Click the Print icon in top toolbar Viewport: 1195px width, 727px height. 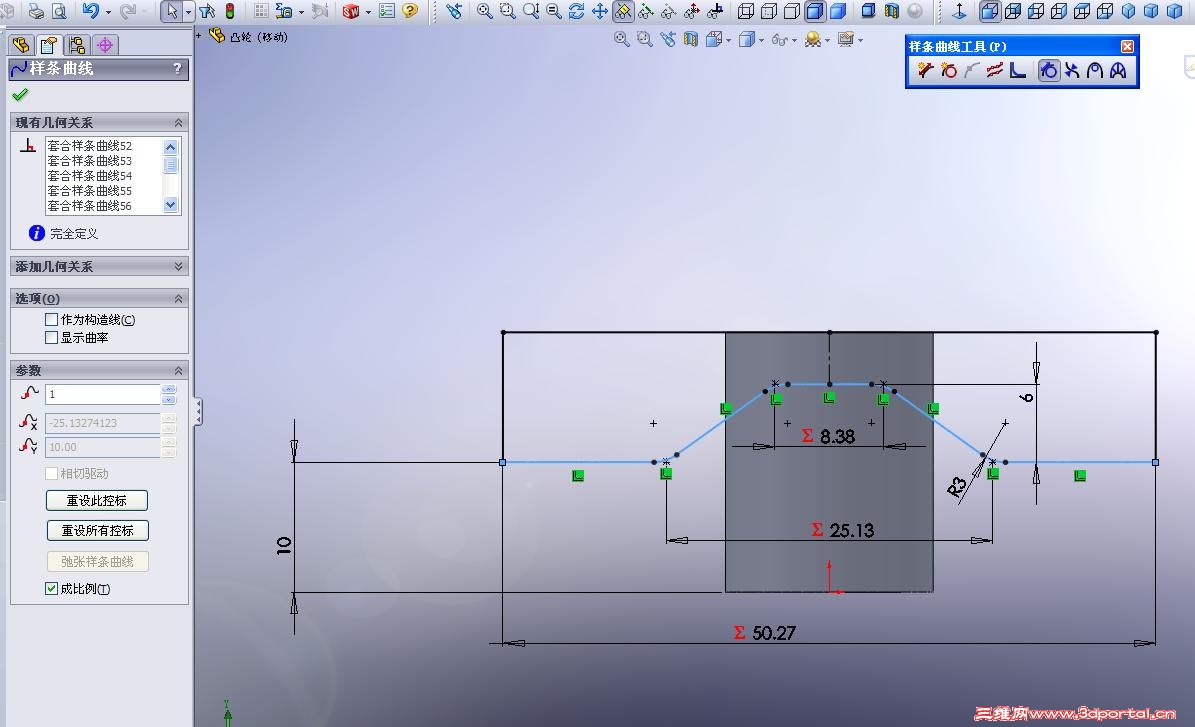35,11
